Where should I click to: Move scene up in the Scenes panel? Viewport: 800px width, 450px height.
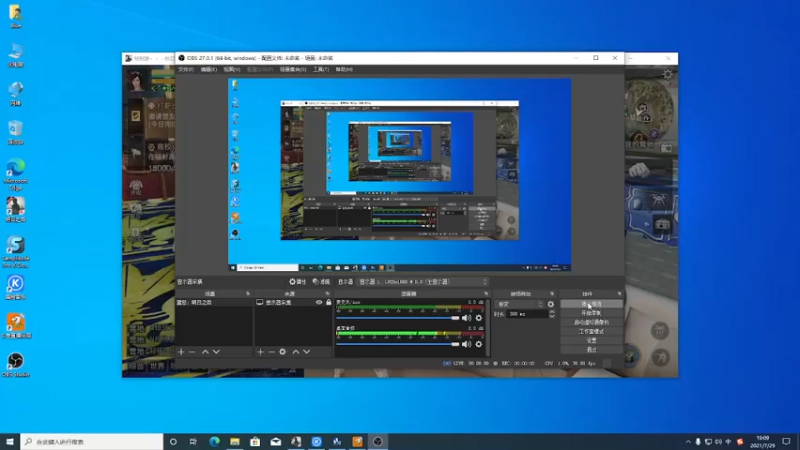205,352
